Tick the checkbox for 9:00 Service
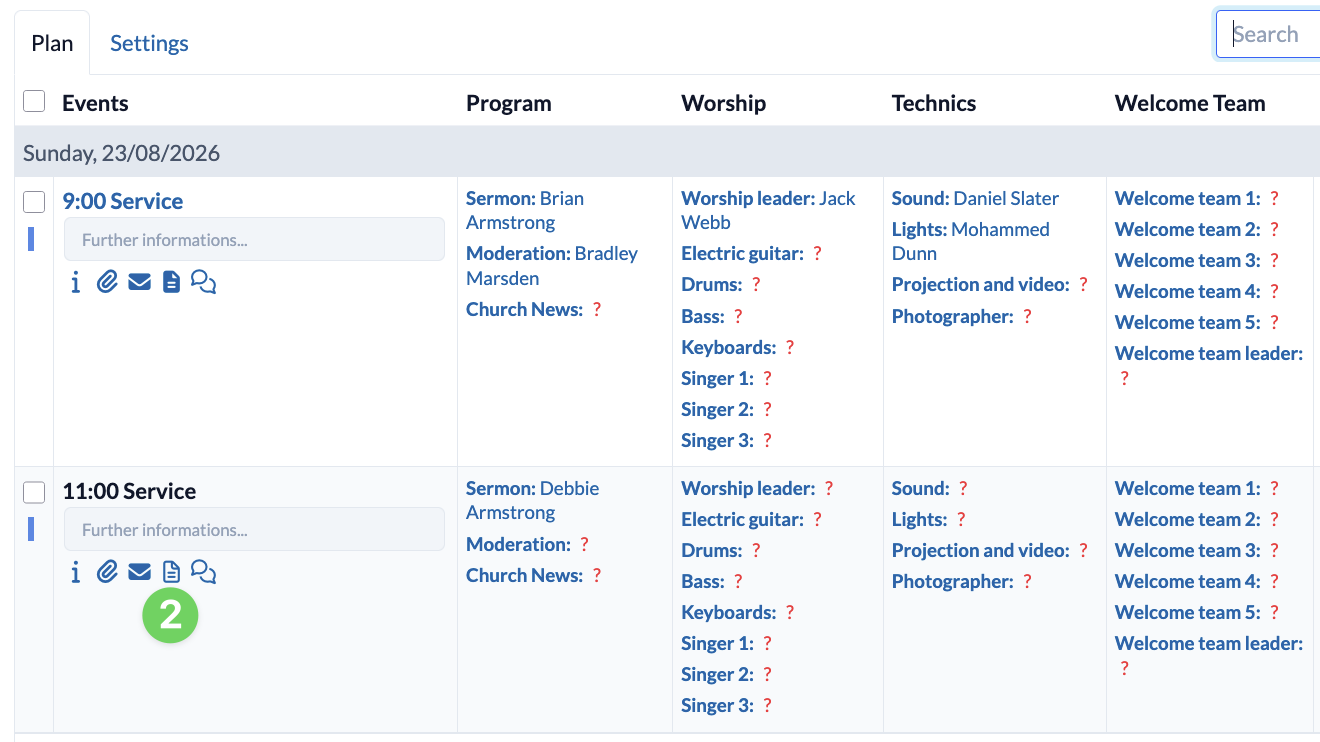This screenshot has height=742, width=1320. 34,202
